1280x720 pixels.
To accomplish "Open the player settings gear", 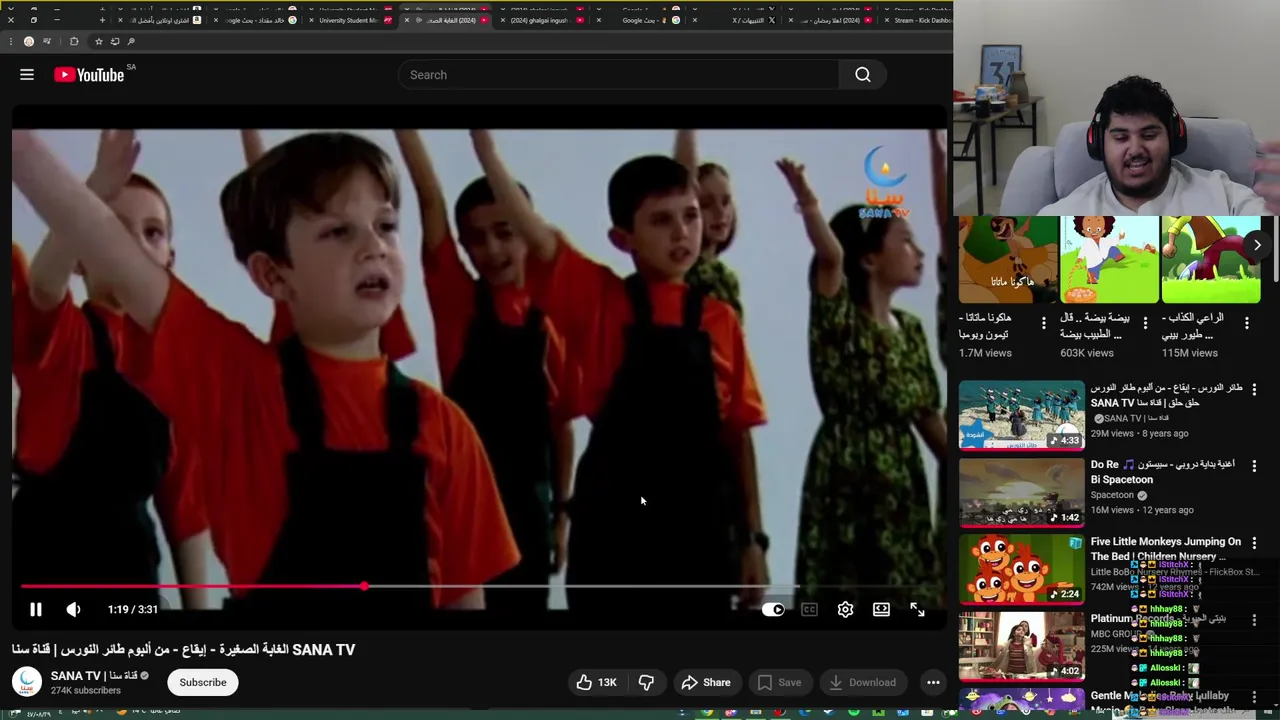I will (845, 609).
